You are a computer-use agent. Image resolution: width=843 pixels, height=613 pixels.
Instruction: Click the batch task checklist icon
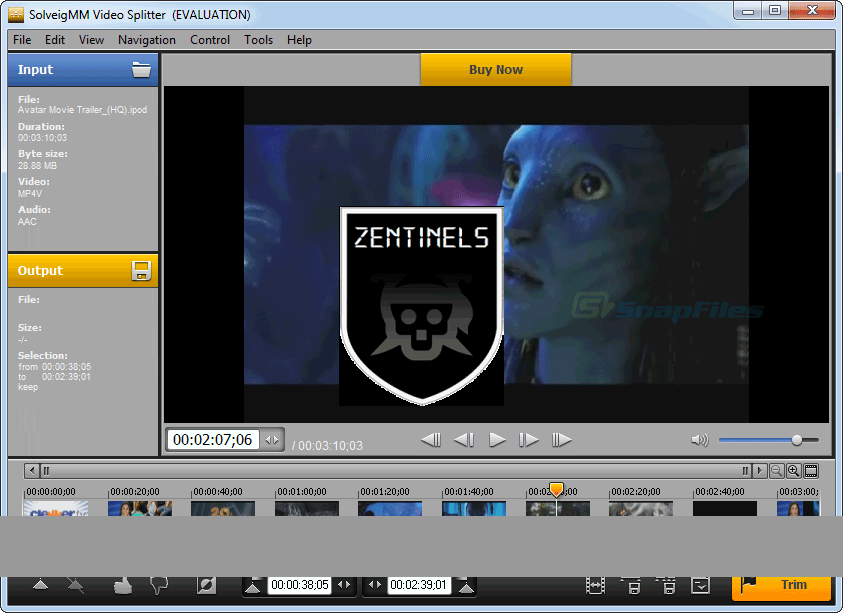(x=701, y=585)
